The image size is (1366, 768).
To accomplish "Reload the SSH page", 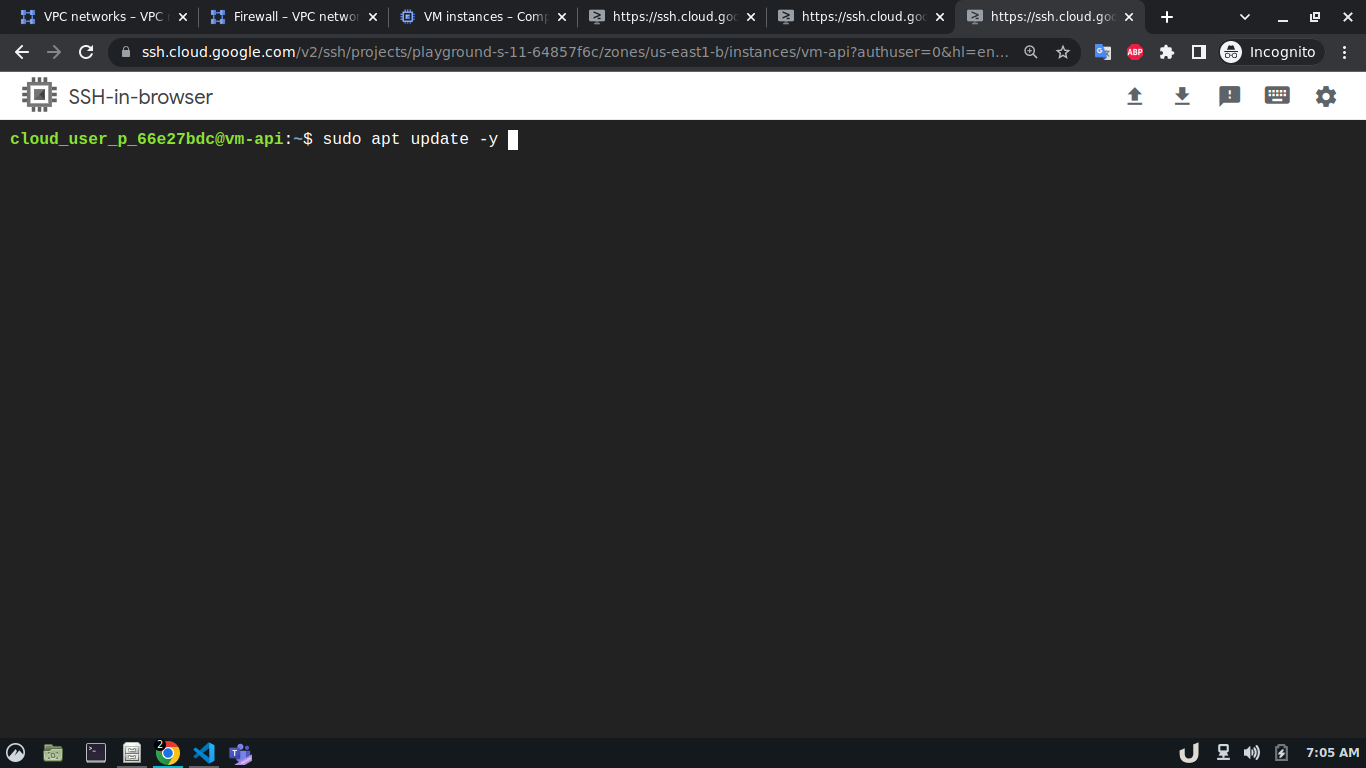I will tap(86, 52).
